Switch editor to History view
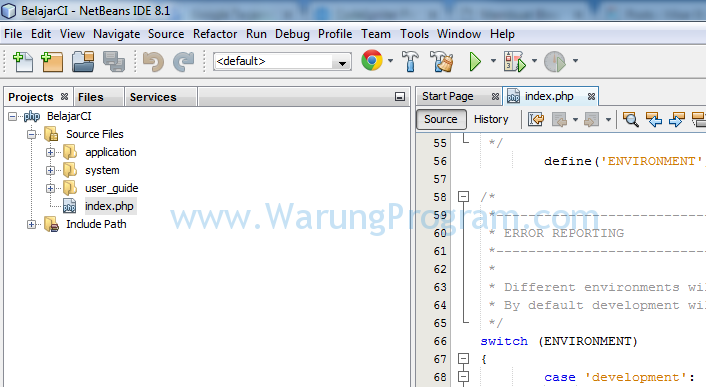Viewport: 706px width, 387px height. coord(491,119)
